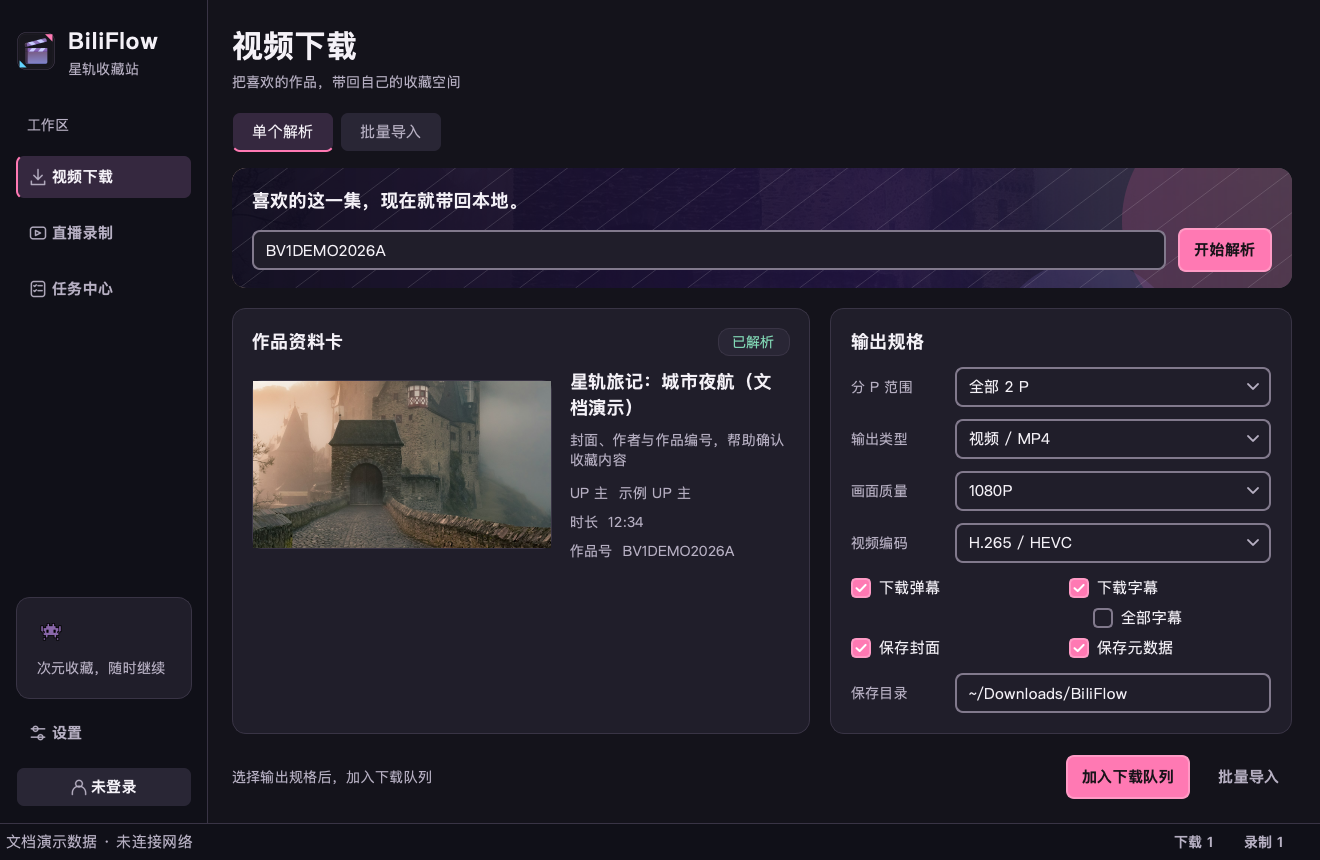This screenshot has height=860, width=1320.
Task: Open the 视频编码 dropdown showing H.265 / HEVC
Action: tap(1113, 543)
